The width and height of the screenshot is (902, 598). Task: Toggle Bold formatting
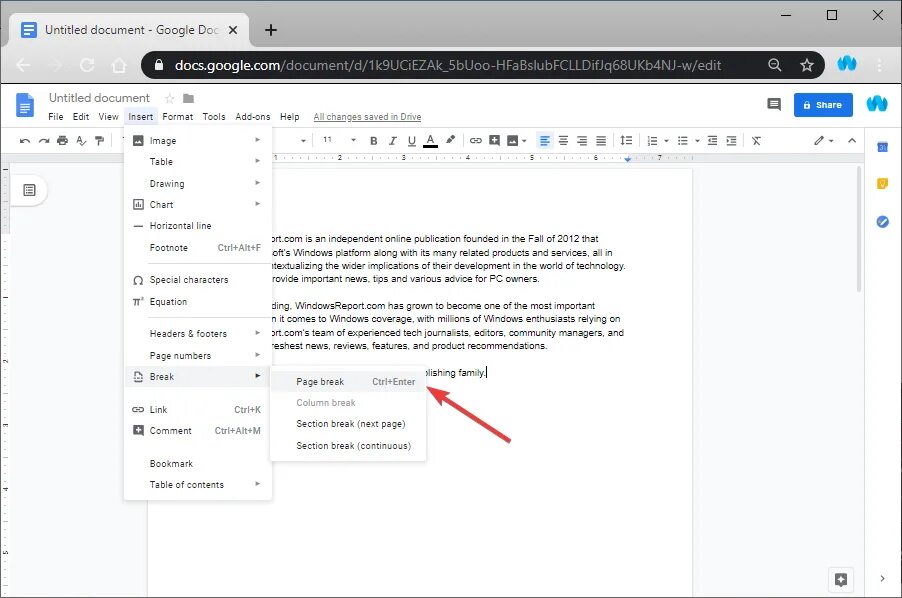pyautogui.click(x=373, y=141)
